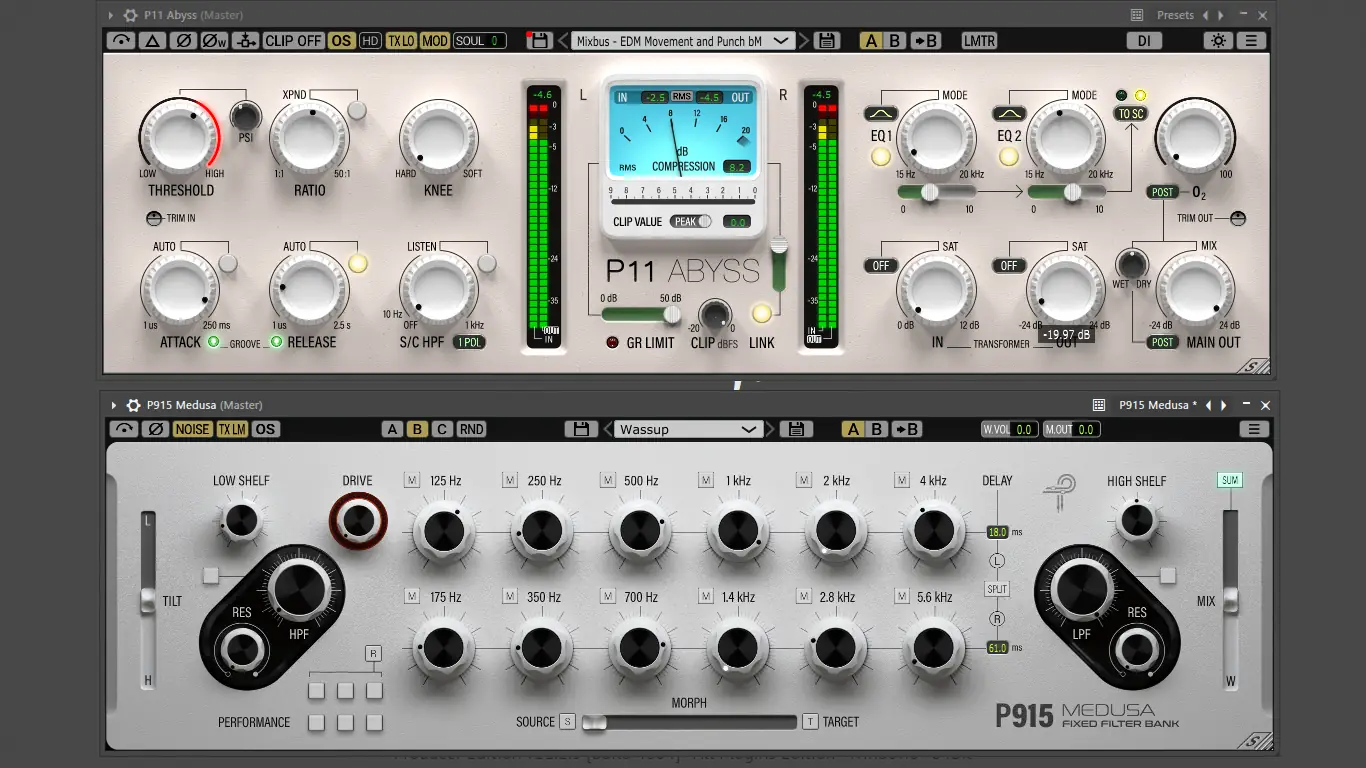Screen dimensions: 1366x768
Task: Collapse the P11 Abyss plugin panel
Action: coord(113,15)
